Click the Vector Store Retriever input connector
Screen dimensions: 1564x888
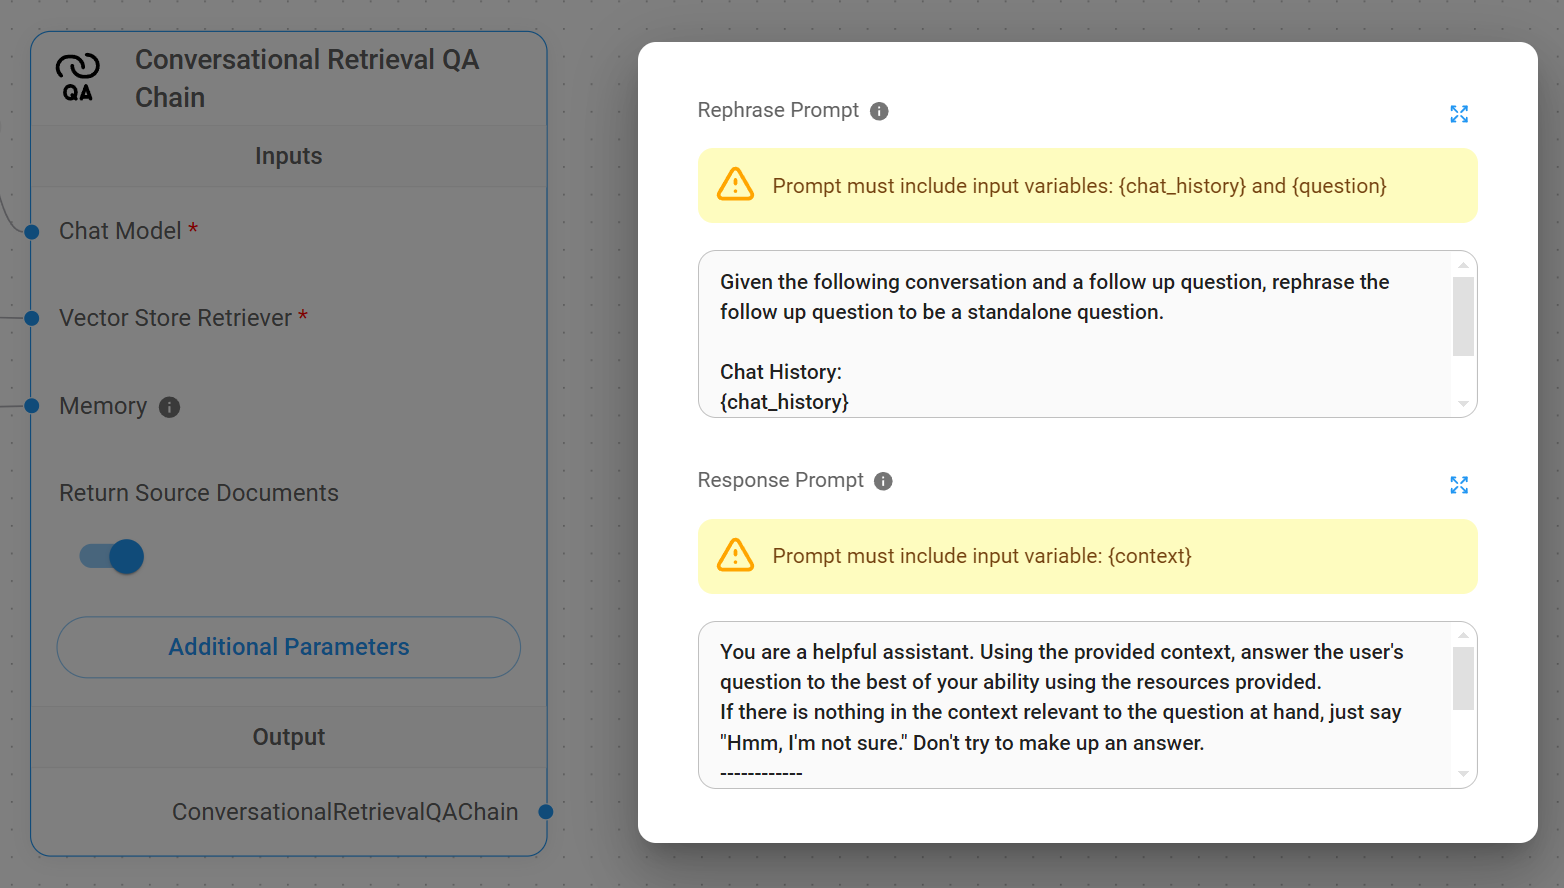tap(32, 318)
